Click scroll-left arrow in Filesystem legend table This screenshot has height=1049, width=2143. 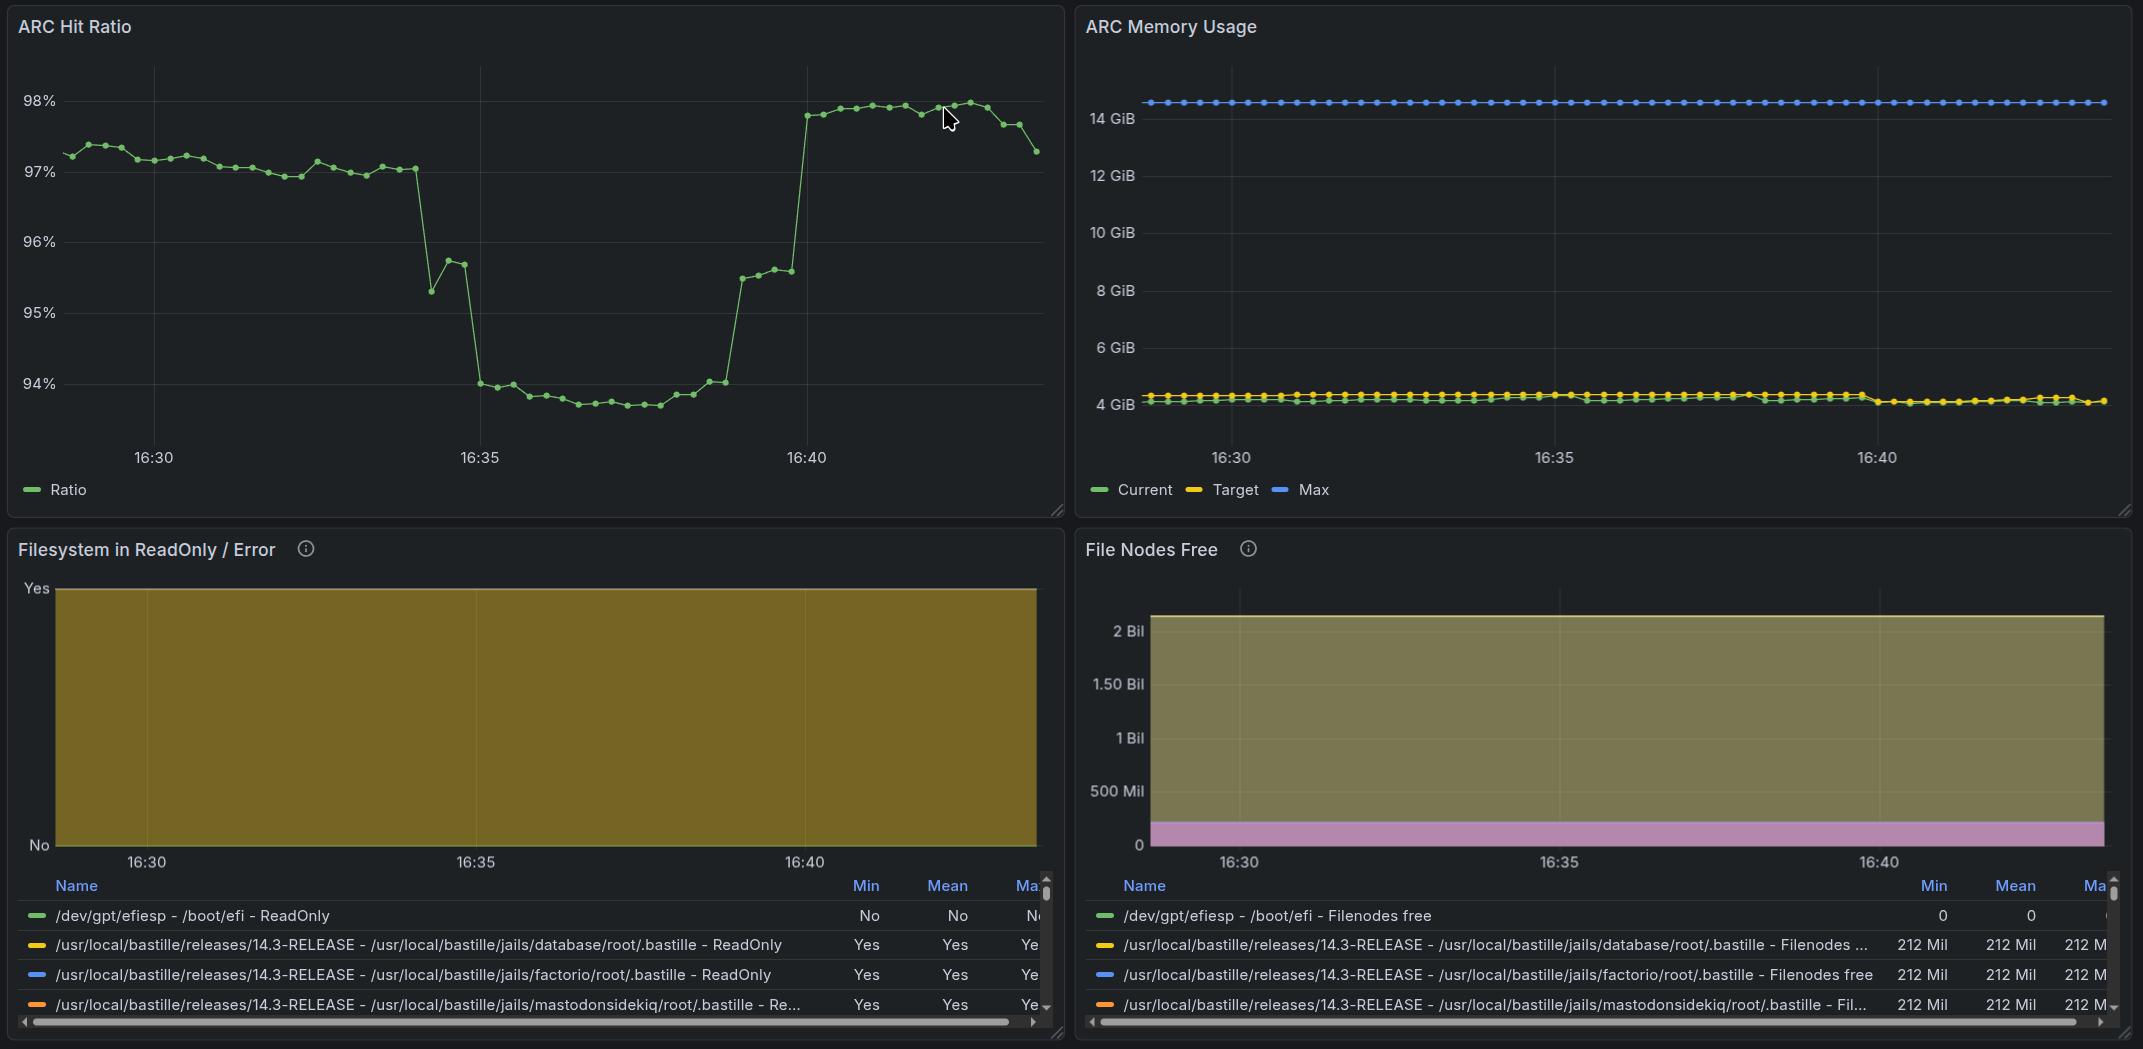click(25, 1022)
